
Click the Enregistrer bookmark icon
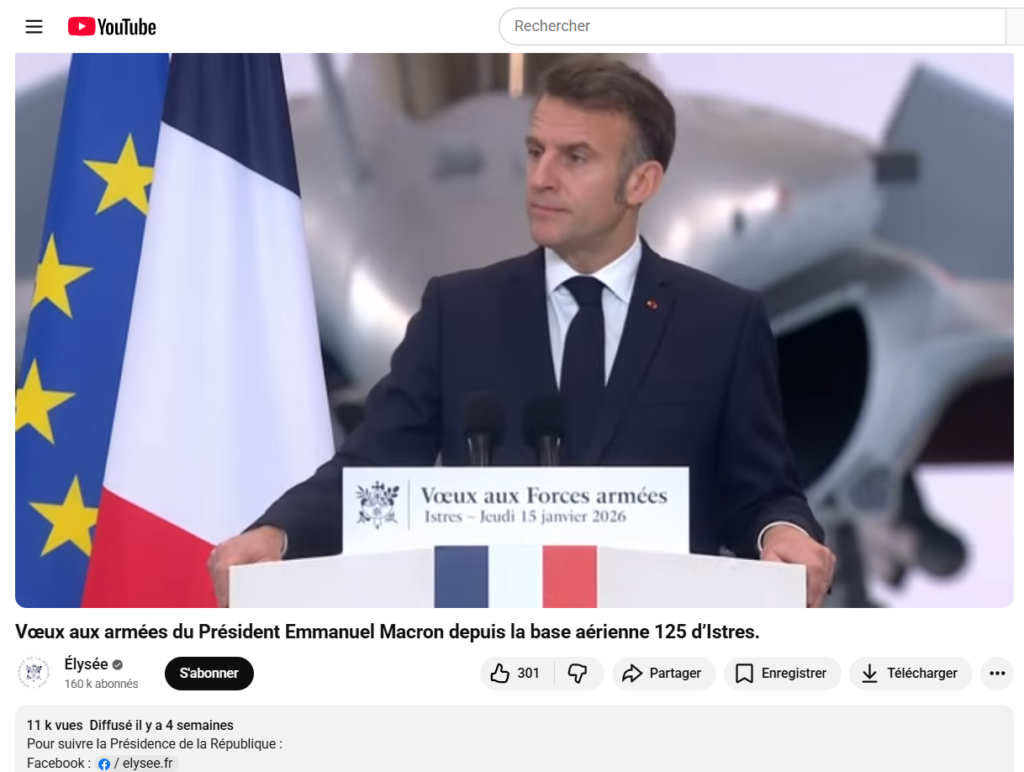(744, 673)
